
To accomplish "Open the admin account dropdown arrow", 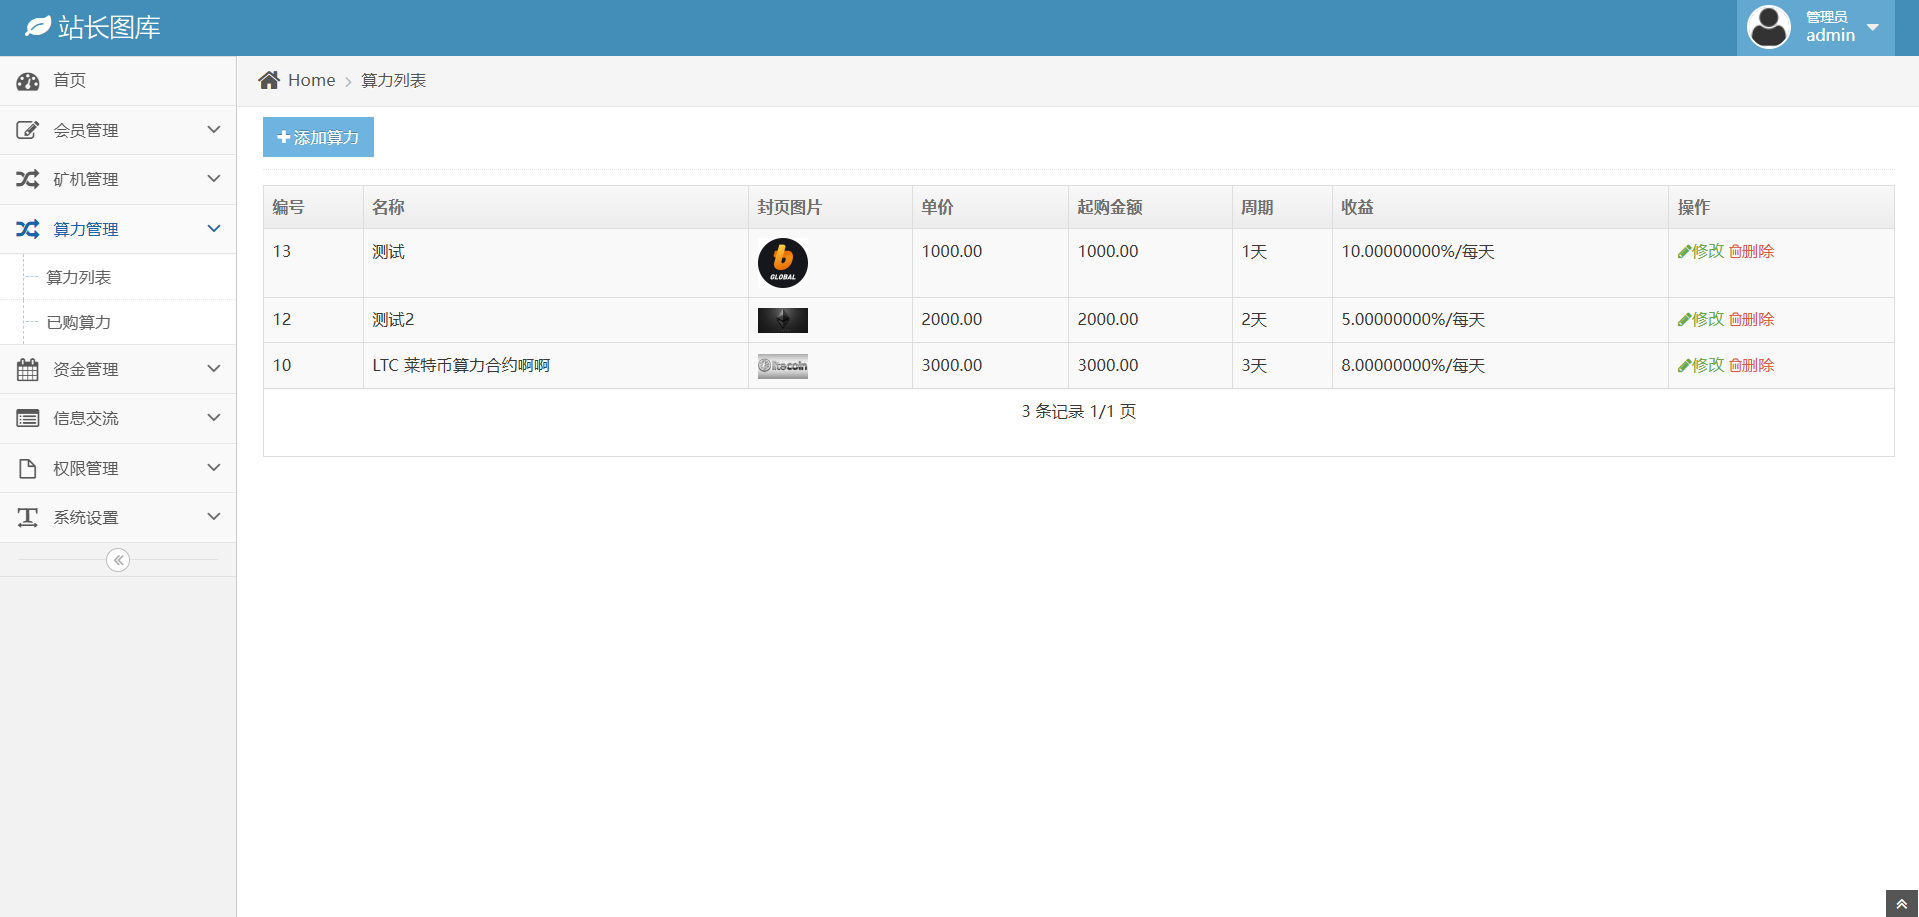I will [1872, 27].
